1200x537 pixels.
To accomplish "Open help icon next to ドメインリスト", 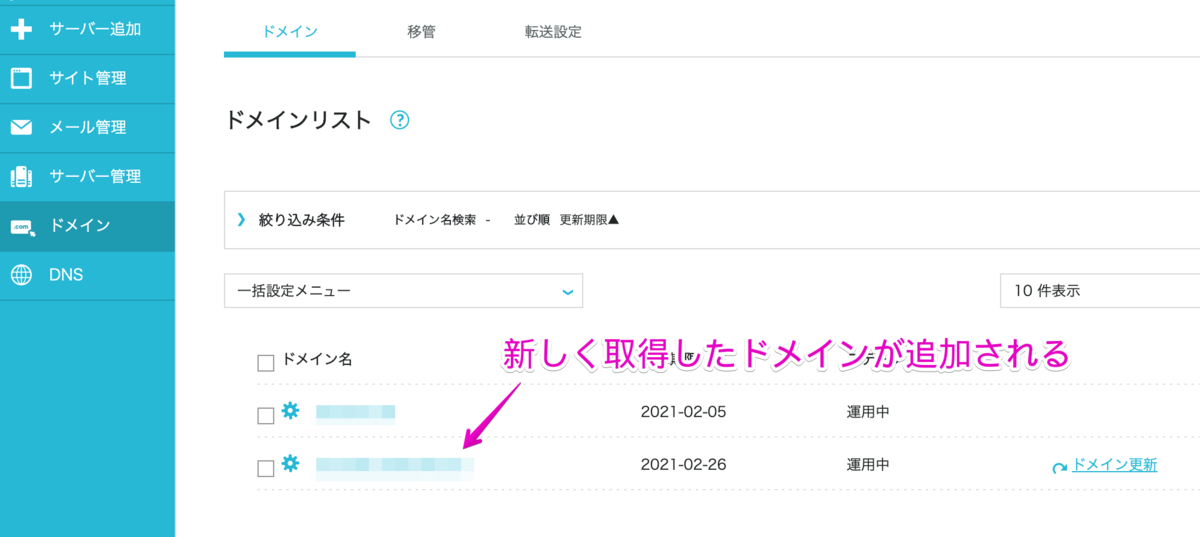I will click(399, 120).
